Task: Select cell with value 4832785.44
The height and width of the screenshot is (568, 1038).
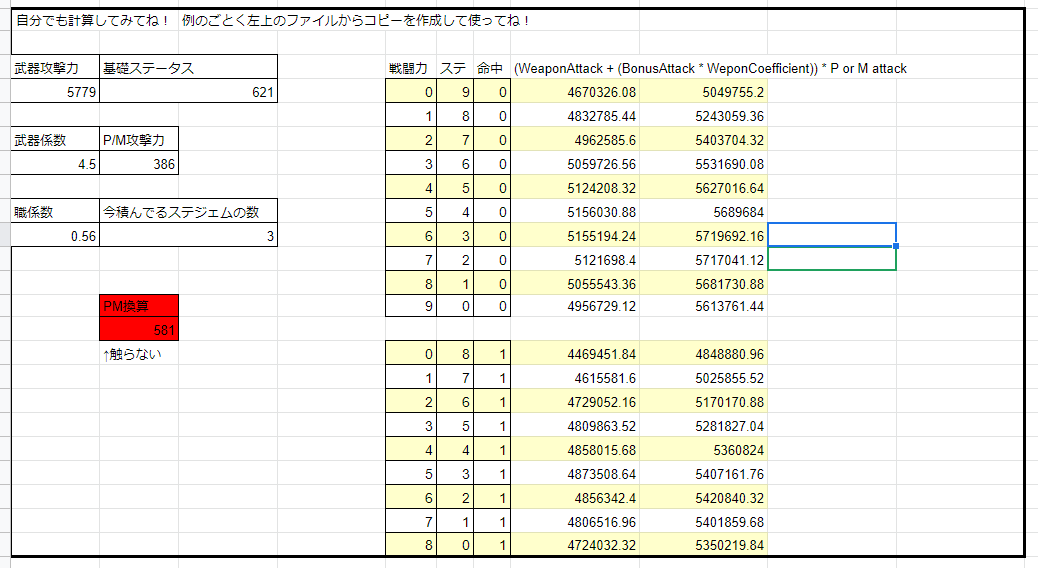Action: coord(575,116)
